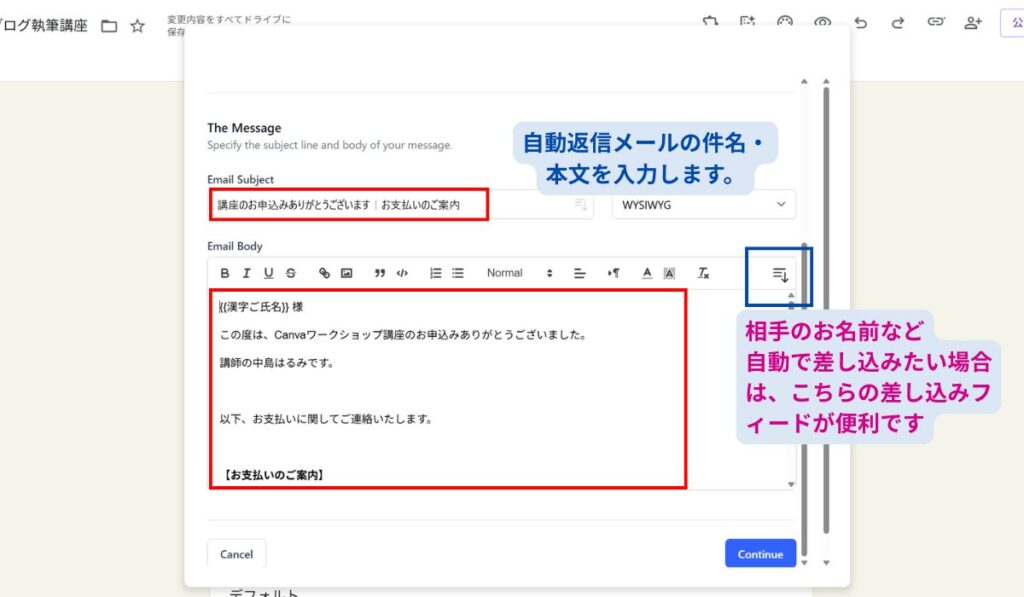
Task: Clear text formatting with Tx icon
Action: click(703, 273)
